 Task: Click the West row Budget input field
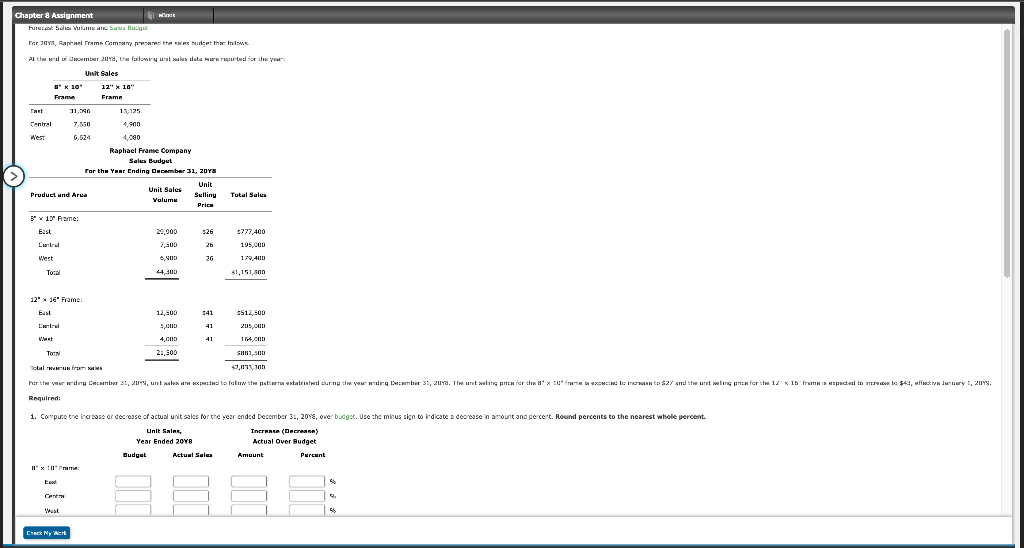point(133,509)
